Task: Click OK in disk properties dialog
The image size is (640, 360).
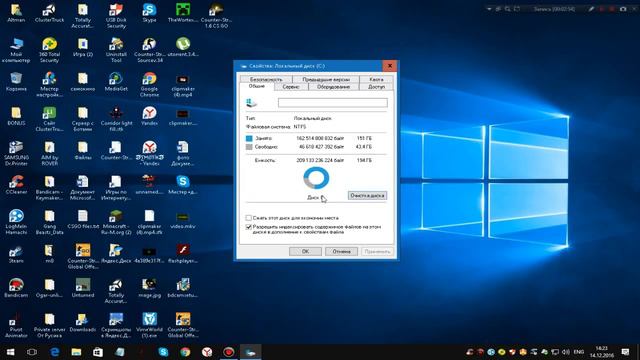Action: coord(305,251)
